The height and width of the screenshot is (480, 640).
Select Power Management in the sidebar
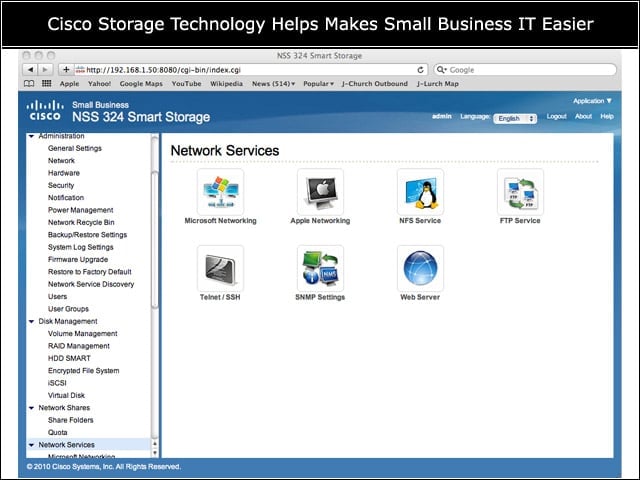[x=80, y=210]
